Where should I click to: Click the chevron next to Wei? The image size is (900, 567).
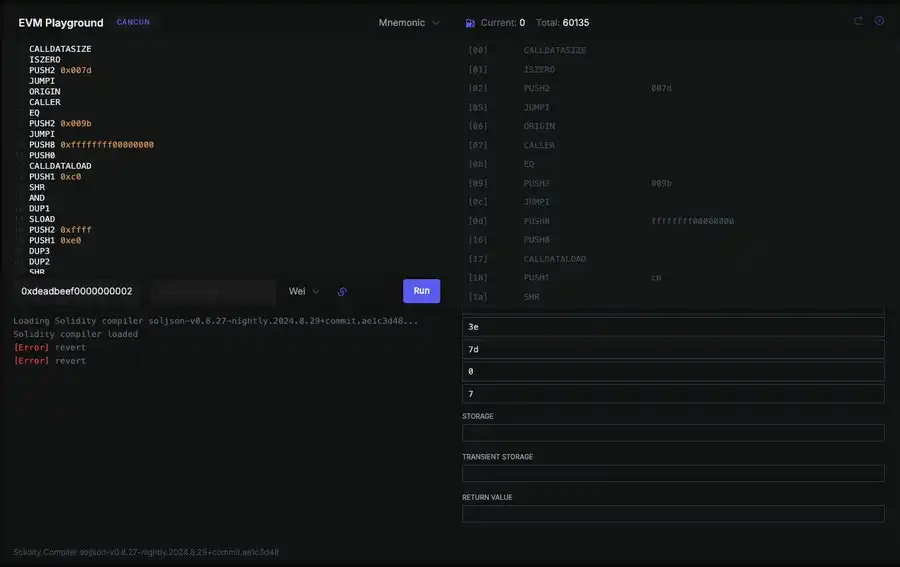316,292
